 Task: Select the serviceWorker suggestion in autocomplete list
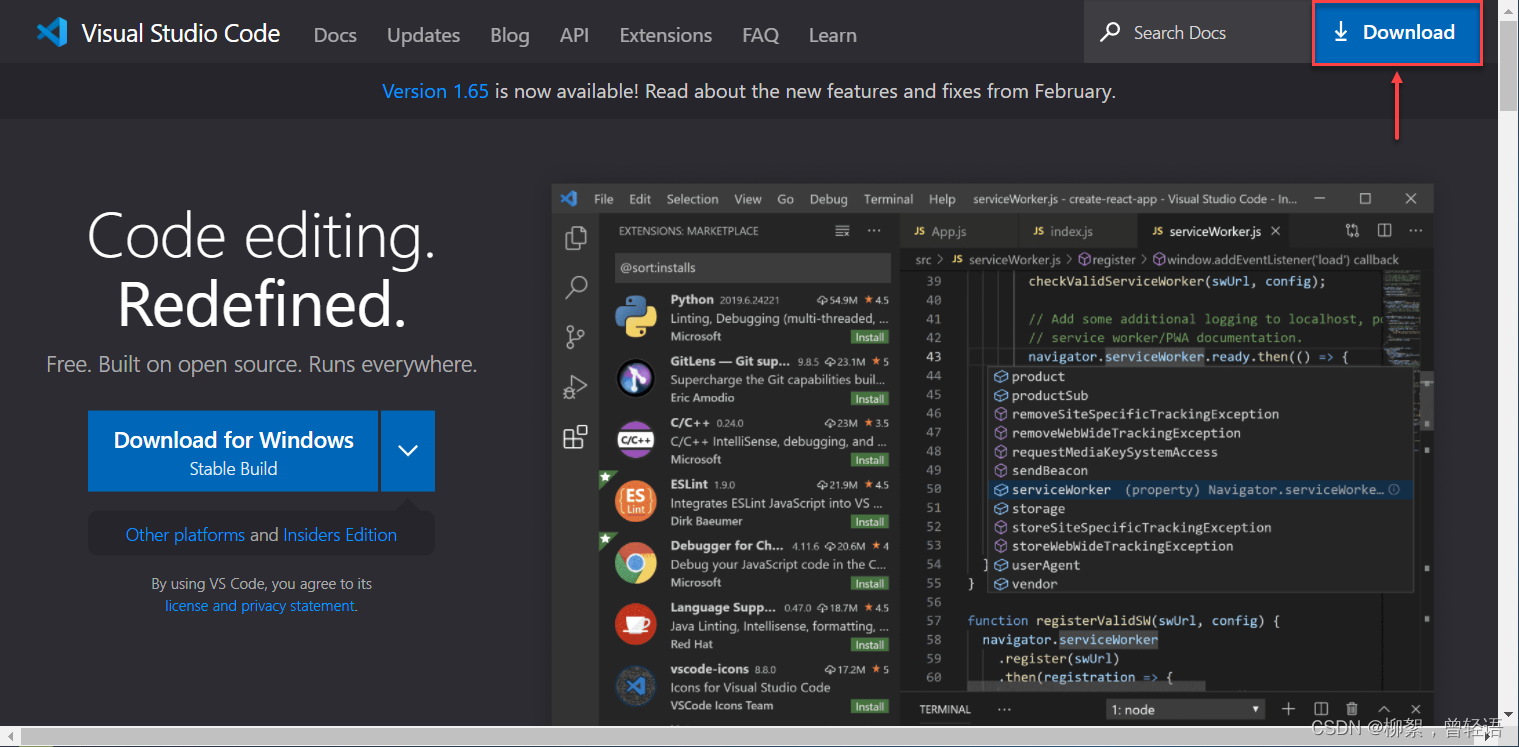tap(1201, 490)
